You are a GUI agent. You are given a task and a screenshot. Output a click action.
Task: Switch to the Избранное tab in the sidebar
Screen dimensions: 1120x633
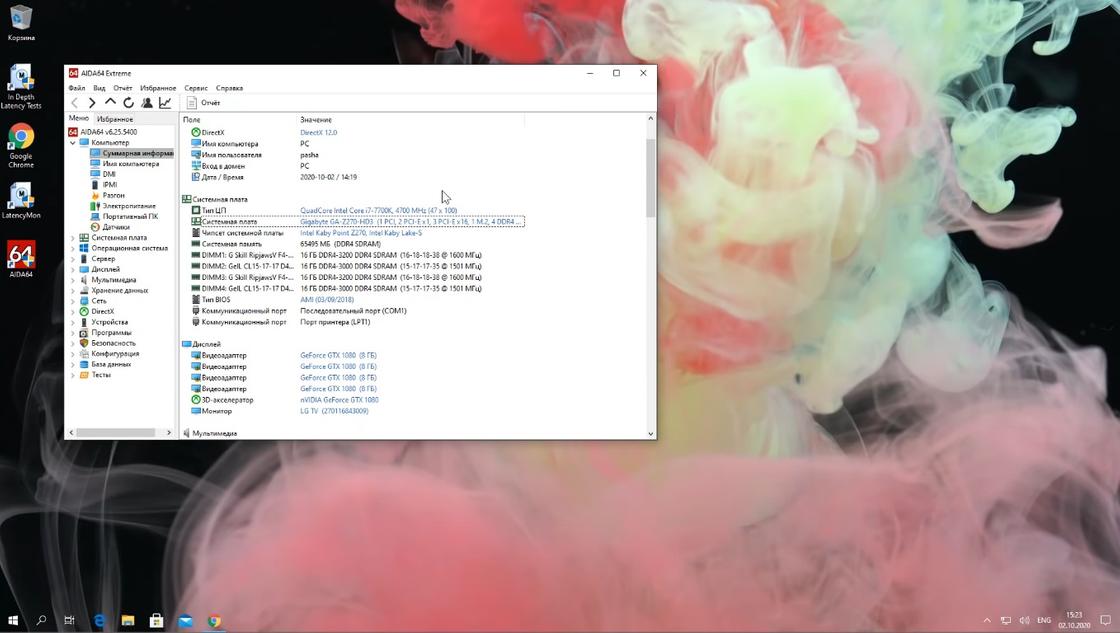[x=115, y=119]
